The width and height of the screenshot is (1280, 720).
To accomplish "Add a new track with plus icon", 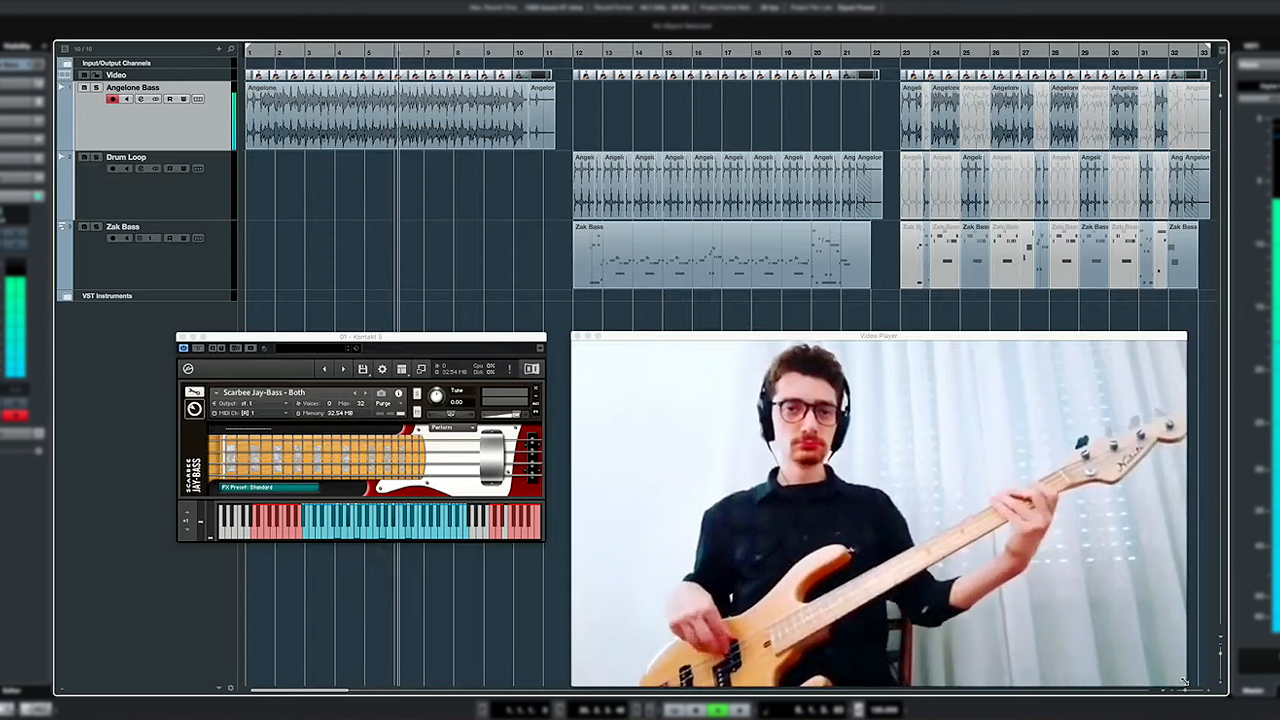I will point(218,49).
